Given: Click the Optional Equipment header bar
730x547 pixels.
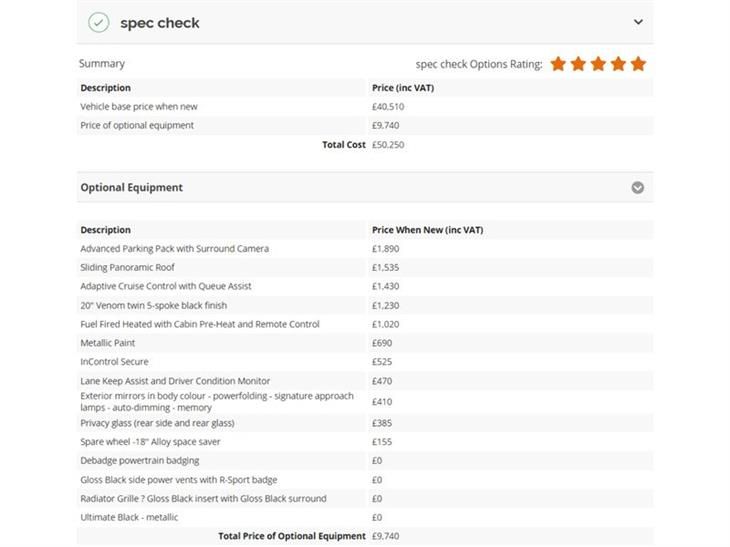Looking at the screenshot, I should tap(365, 188).
